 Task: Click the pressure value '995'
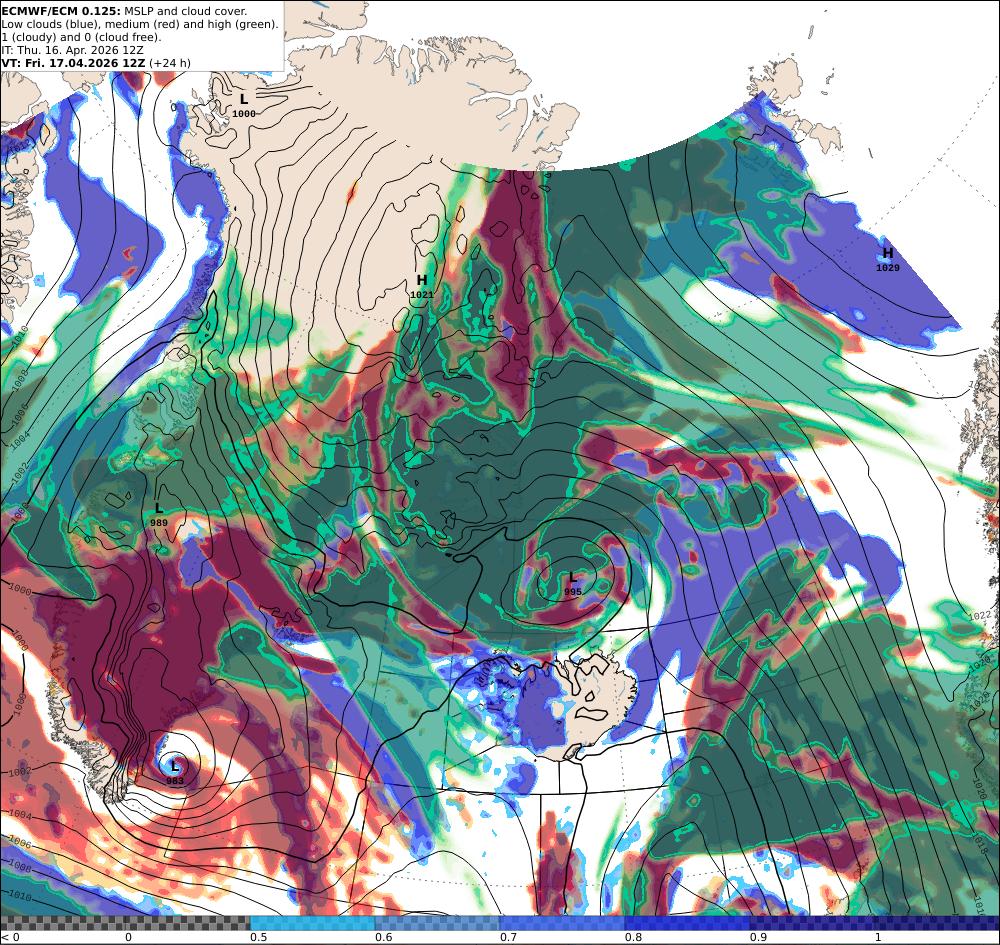click(x=573, y=592)
